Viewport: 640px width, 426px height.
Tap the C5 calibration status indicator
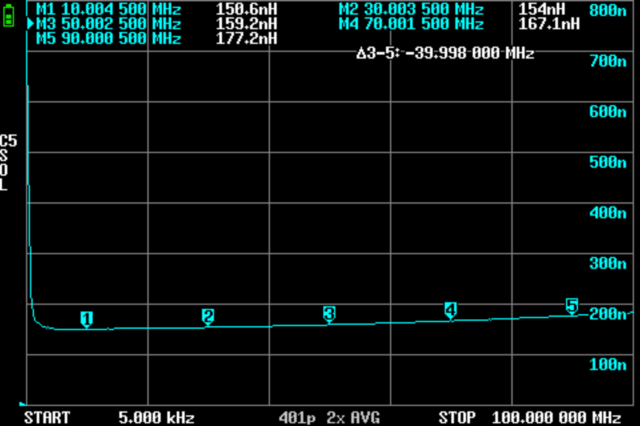(9, 141)
